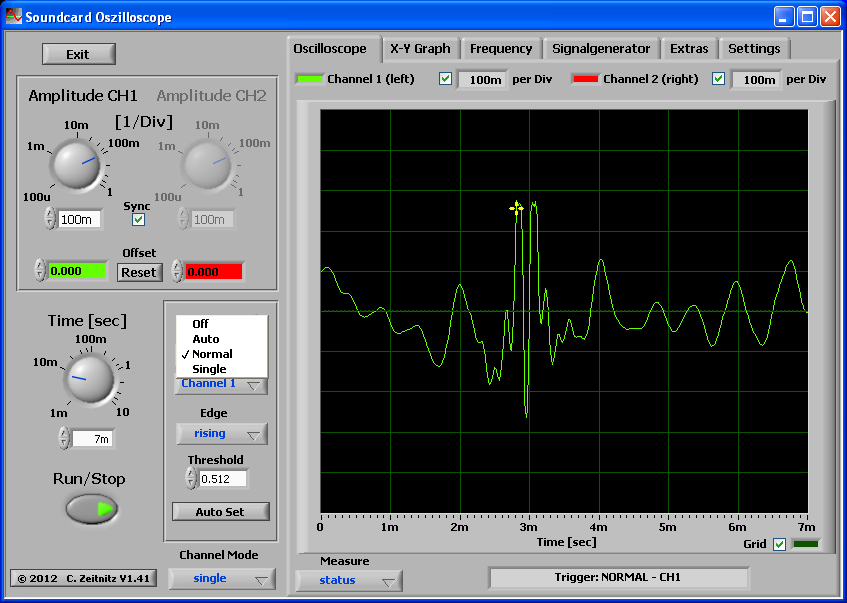Image resolution: width=847 pixels, height=603 pixels.
Task: Open the Measure status dropdown
Action: click(x=348, y=579)
